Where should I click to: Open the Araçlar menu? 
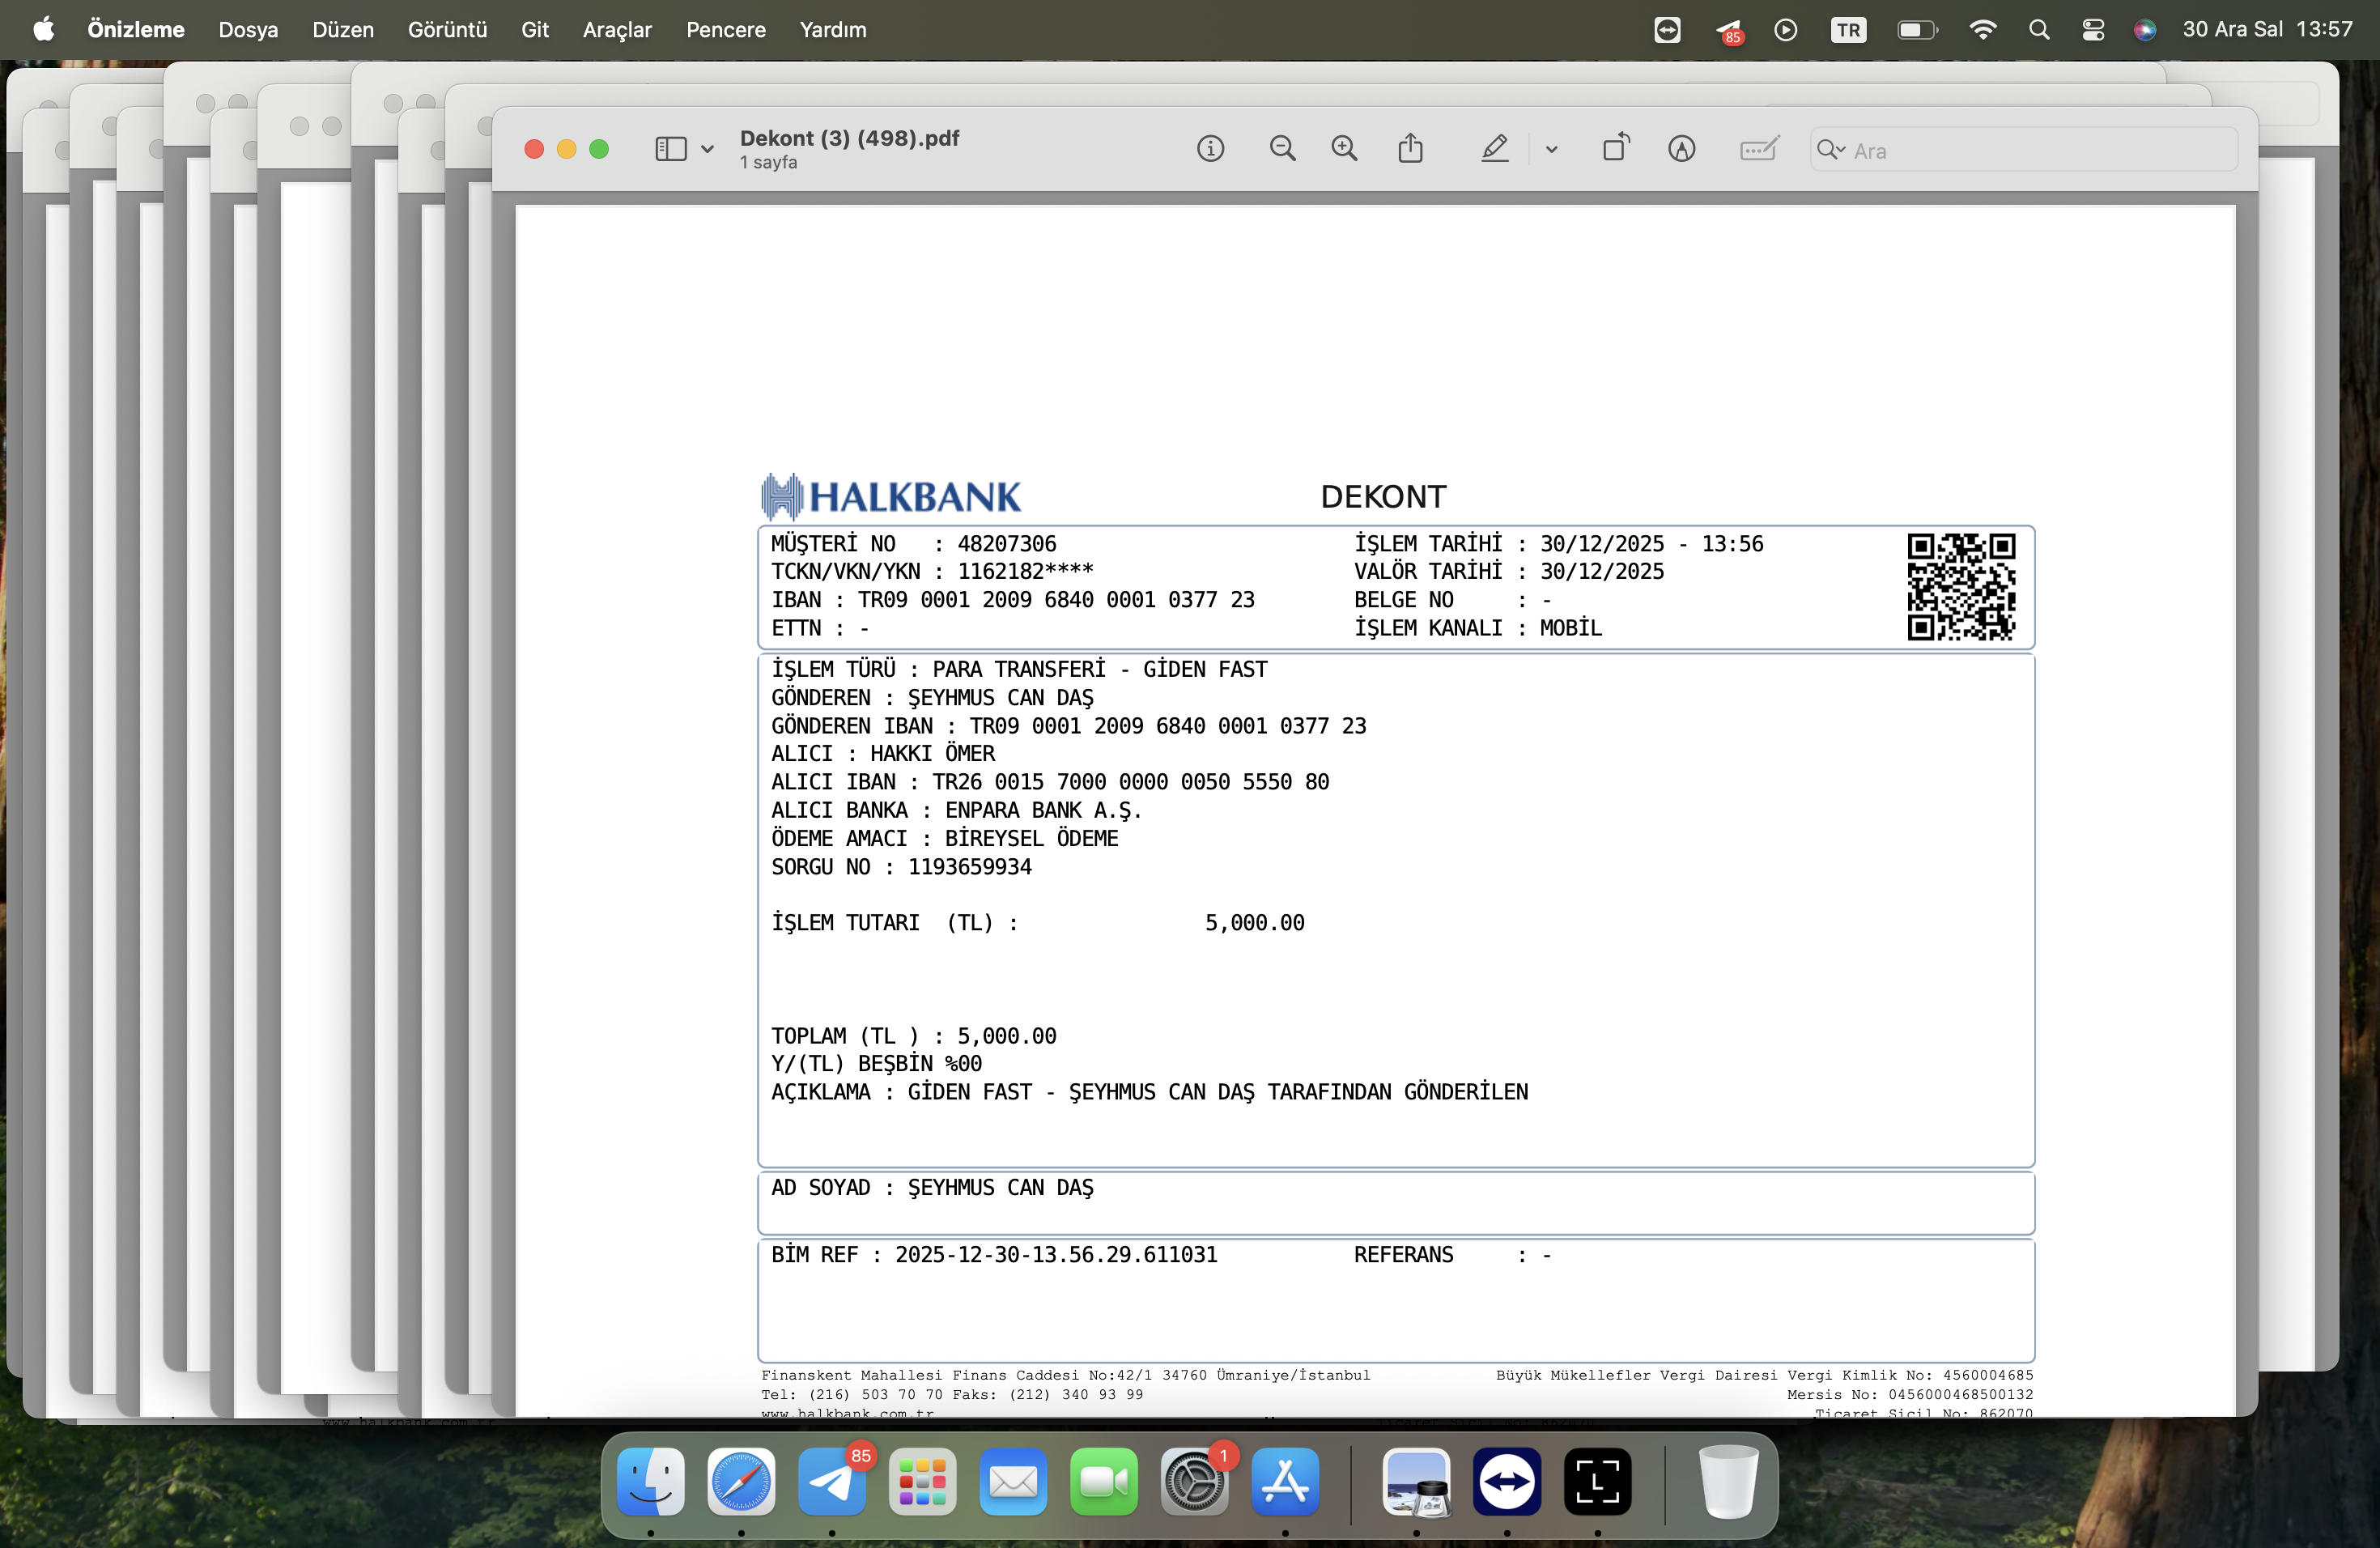(617, 30)
